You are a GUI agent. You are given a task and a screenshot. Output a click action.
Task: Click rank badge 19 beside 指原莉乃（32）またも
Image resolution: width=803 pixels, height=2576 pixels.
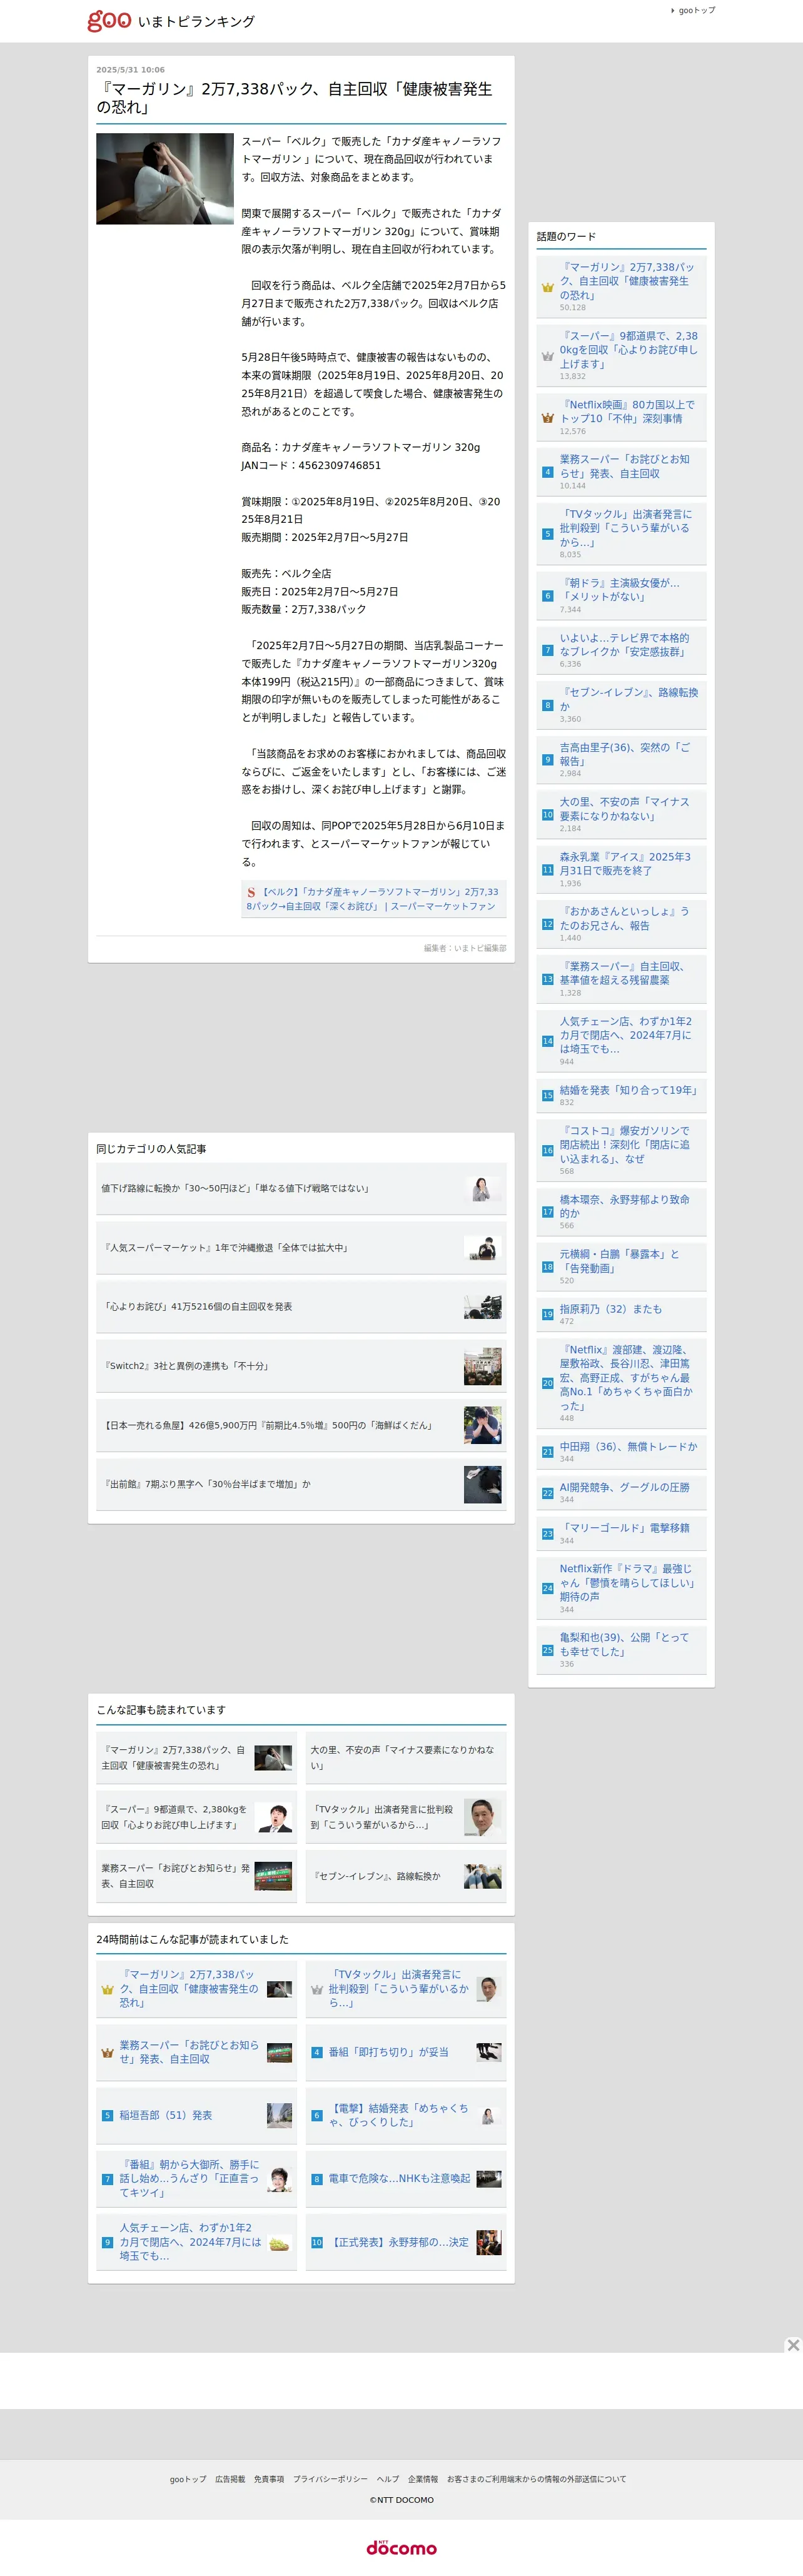point(548,1314)
